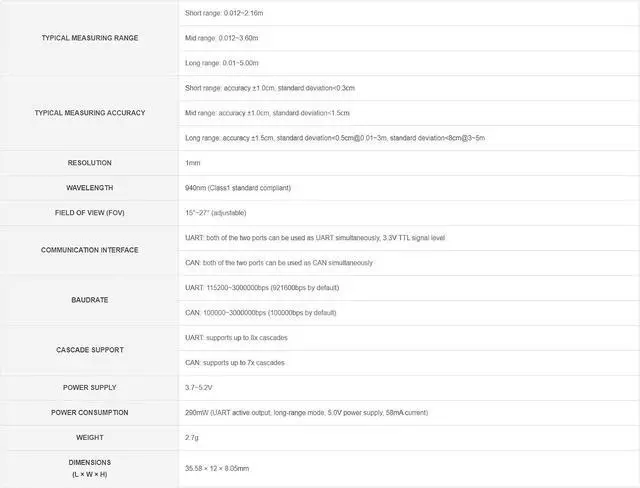Viewport: 640px width, 488px height.
Task: Click the 3.7~5.2V power supply value
Action: click(201, 387)
